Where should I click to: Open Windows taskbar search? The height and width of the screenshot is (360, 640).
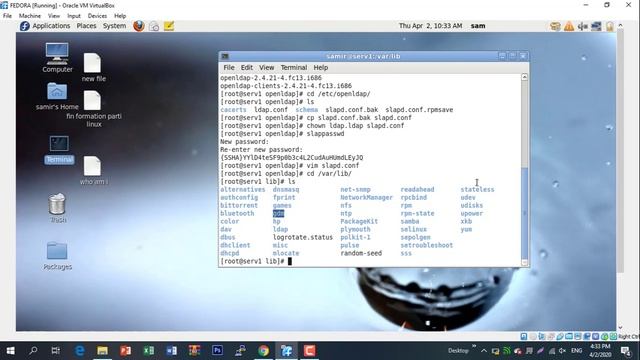[x=33, y=351]
